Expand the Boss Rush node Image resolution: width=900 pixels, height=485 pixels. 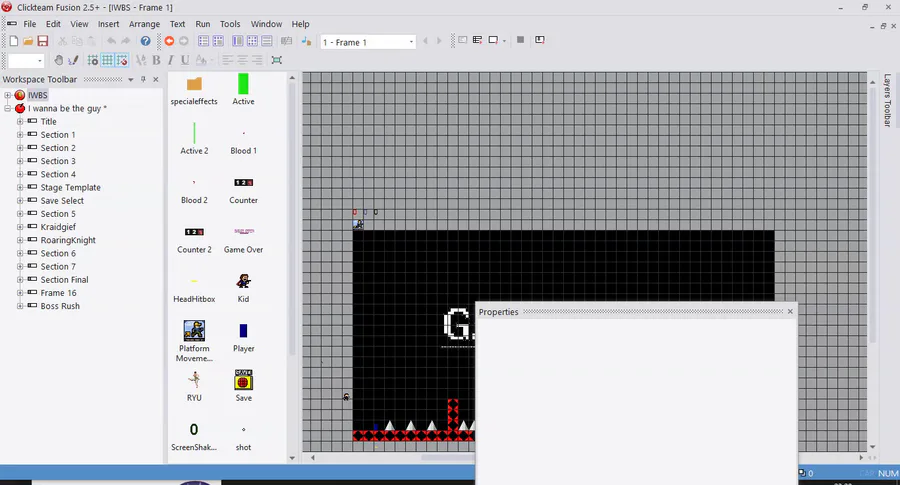point(20,306)
